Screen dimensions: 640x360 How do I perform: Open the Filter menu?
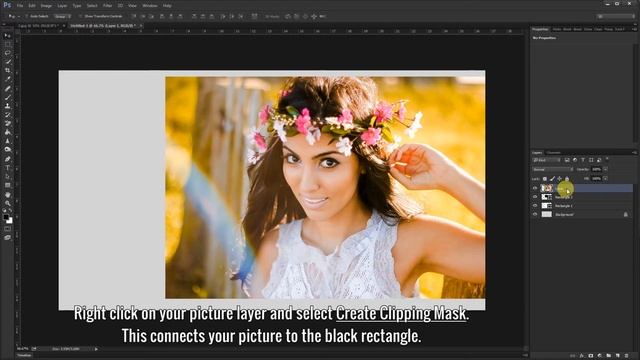tap(107, 6)
